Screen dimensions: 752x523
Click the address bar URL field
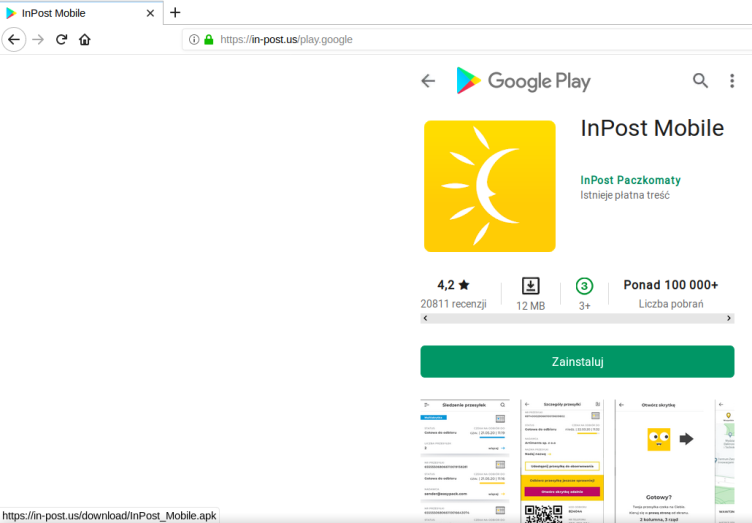[x=450, y=39]
